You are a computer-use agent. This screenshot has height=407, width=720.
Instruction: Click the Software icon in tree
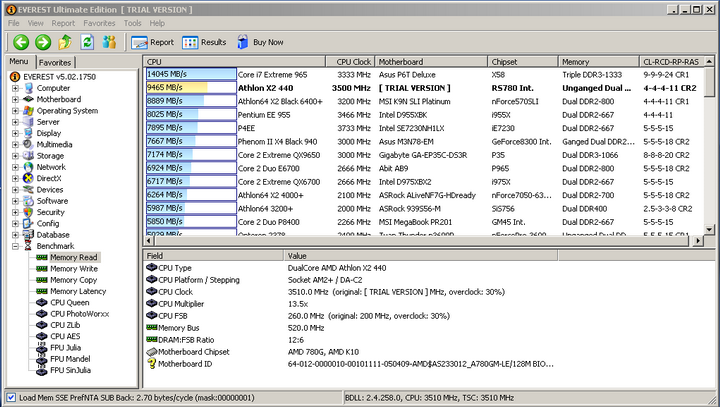click(x=28, y=201)
